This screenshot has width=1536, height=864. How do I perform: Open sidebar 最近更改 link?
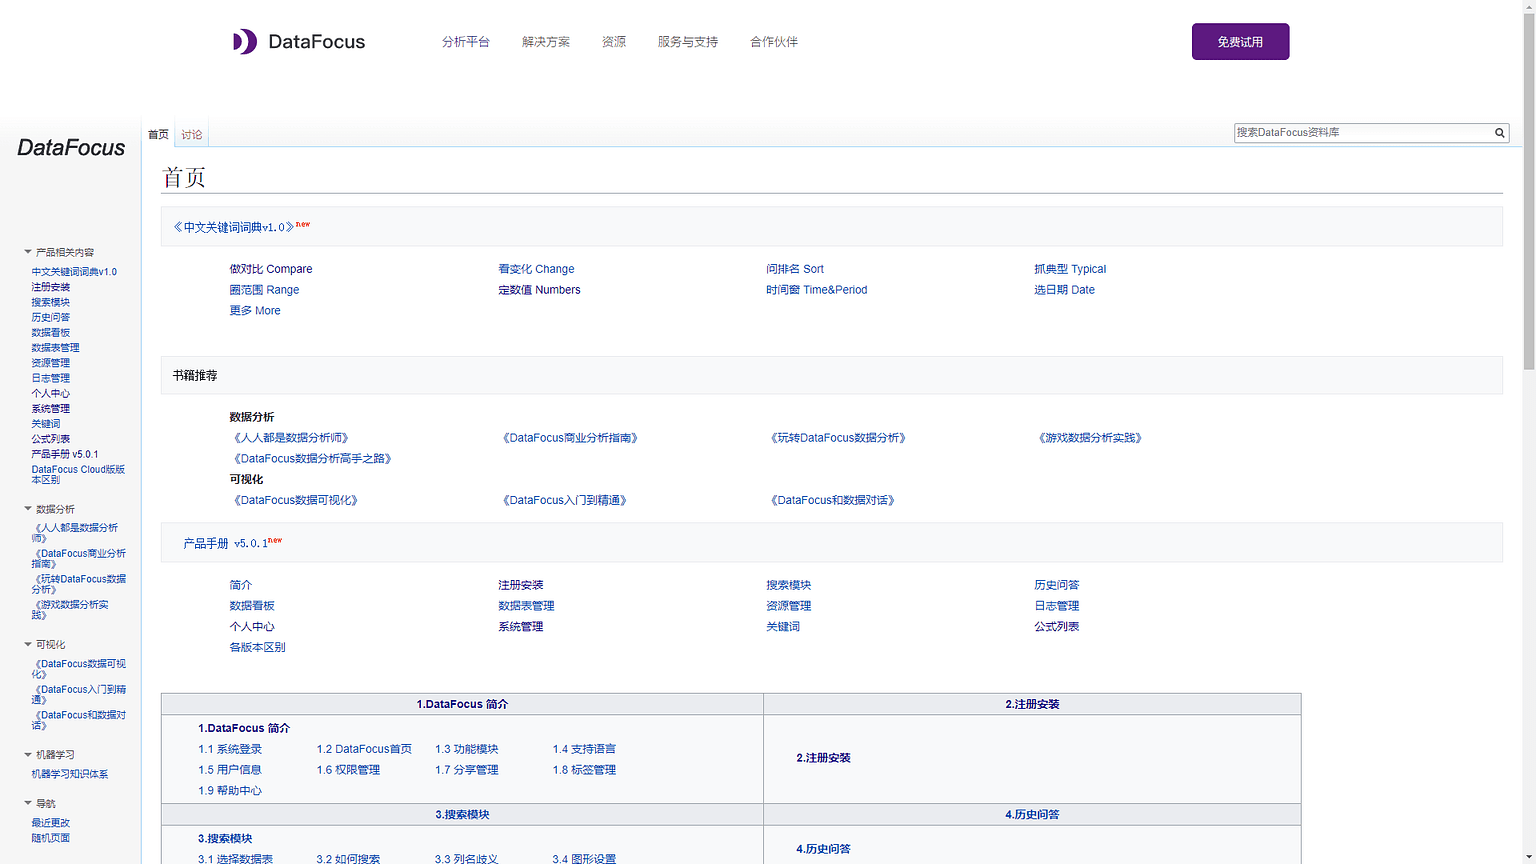pos(50,823)
